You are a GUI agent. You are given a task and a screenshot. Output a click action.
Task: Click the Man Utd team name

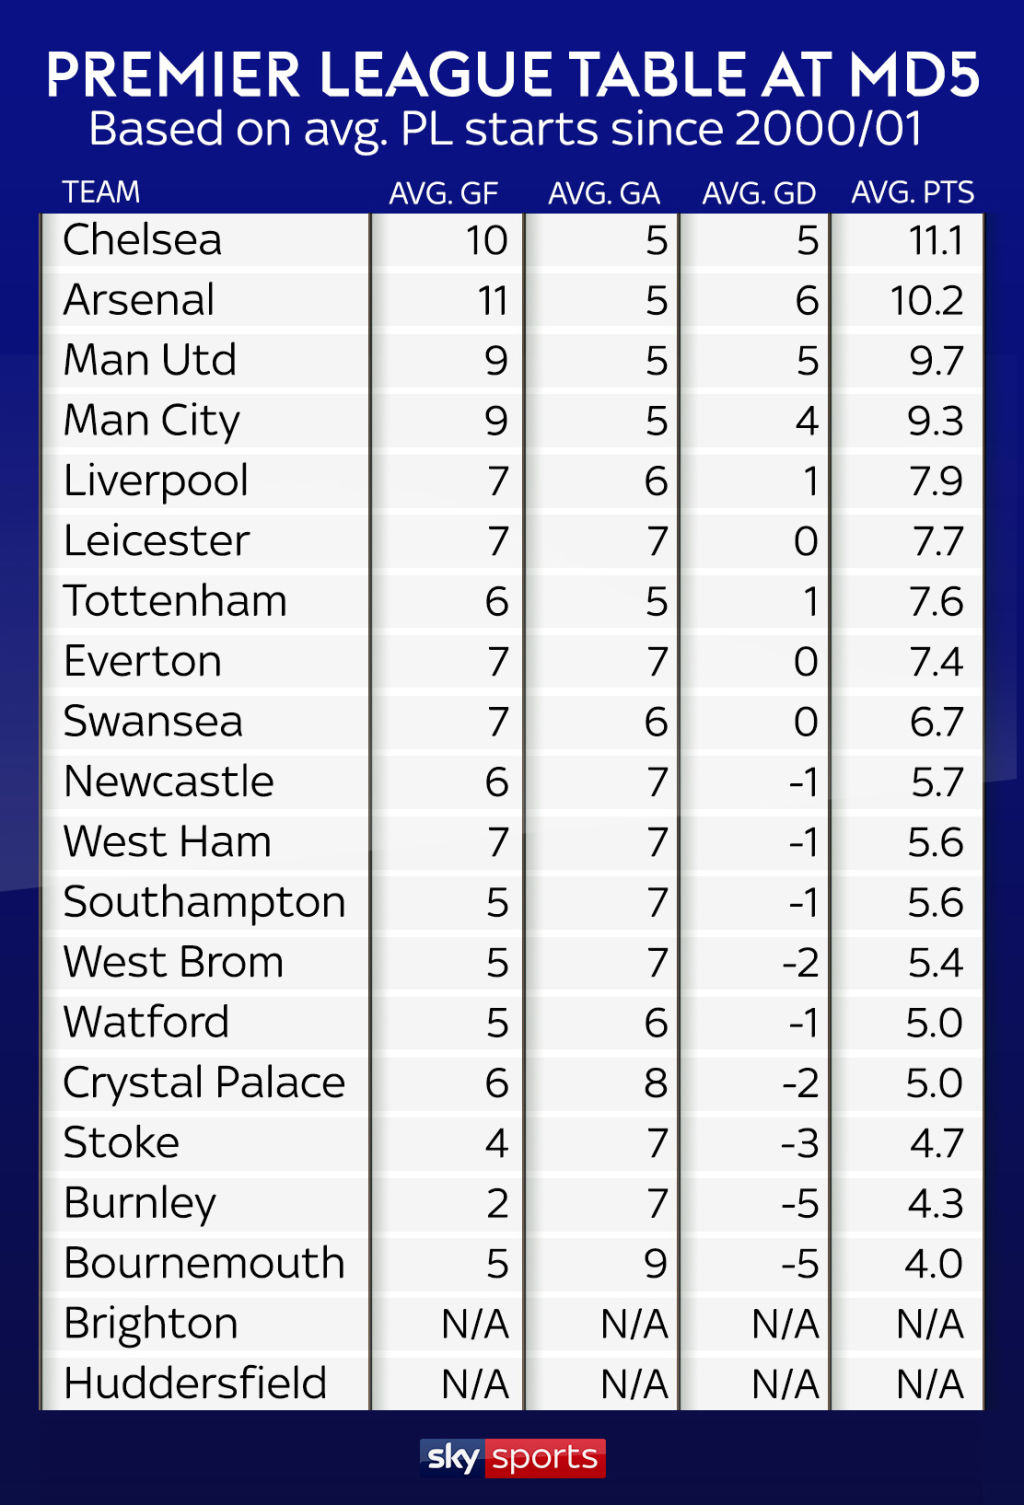coord(150,360)
